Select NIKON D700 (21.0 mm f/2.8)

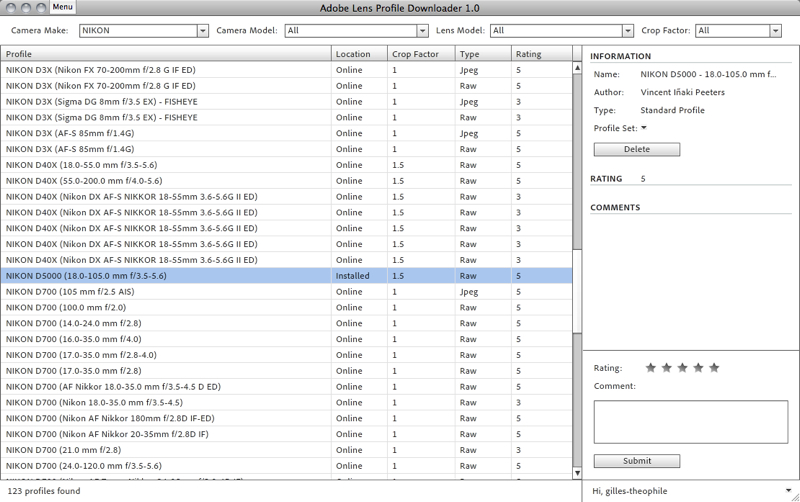pos(286,449)
